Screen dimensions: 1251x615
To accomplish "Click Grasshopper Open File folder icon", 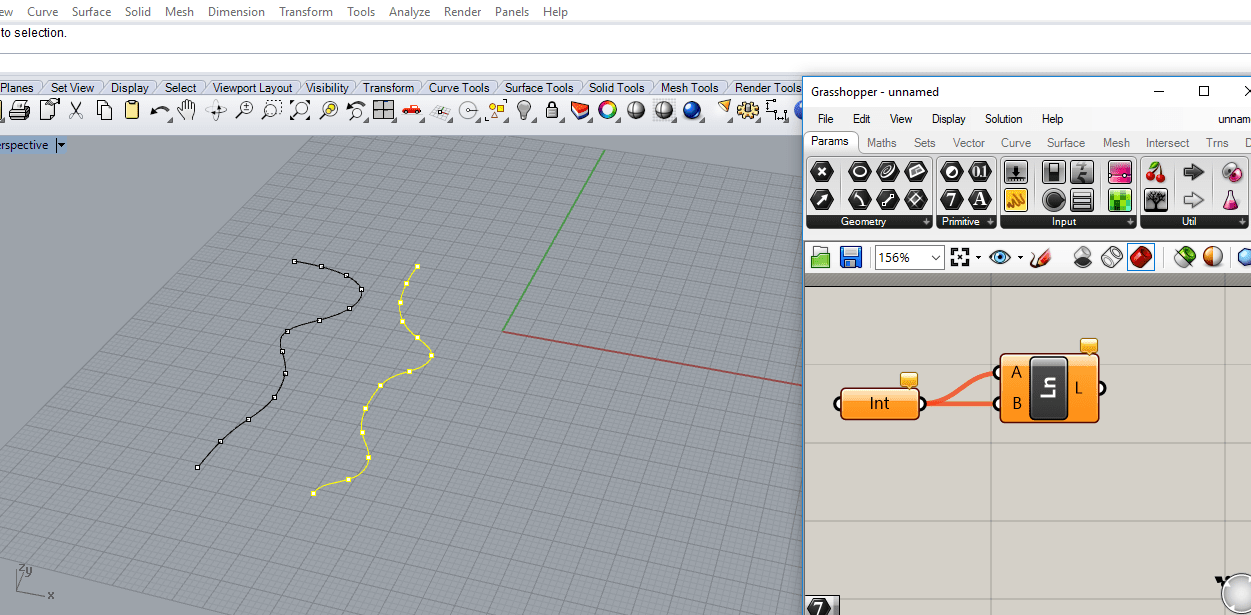I will [821, 257].
